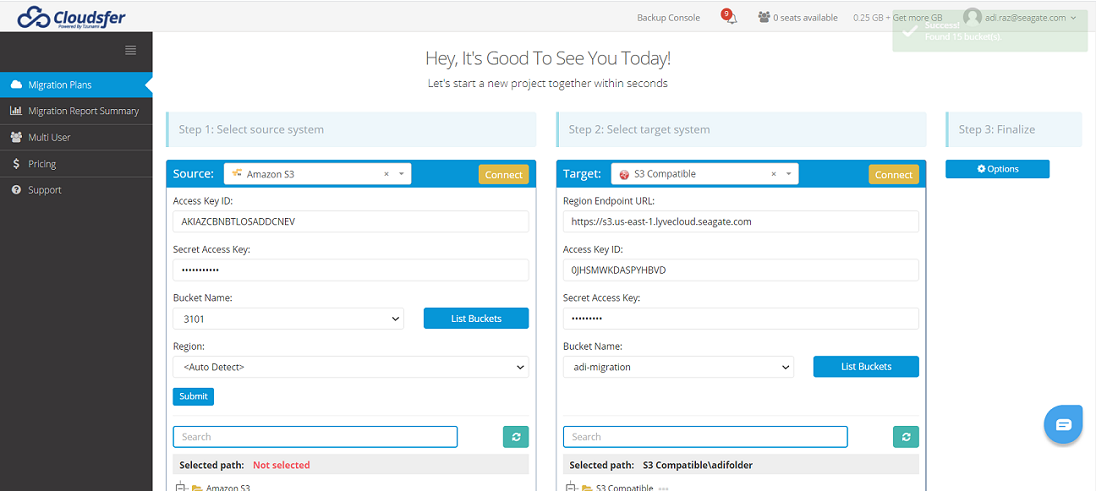Viewport: 1096px width, 491px height.
Task: Open Backup Console link
Action: [668, 18]
